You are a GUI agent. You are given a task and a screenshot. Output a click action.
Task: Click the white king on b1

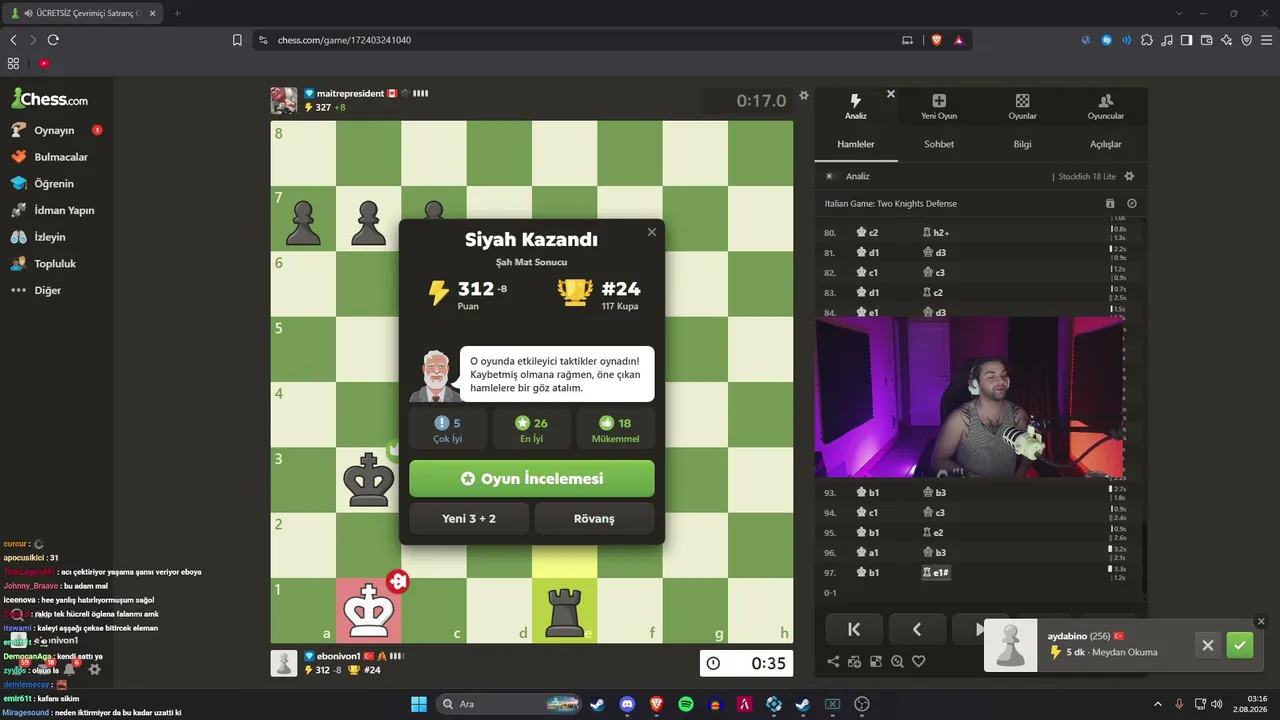[x=368, y=610]
